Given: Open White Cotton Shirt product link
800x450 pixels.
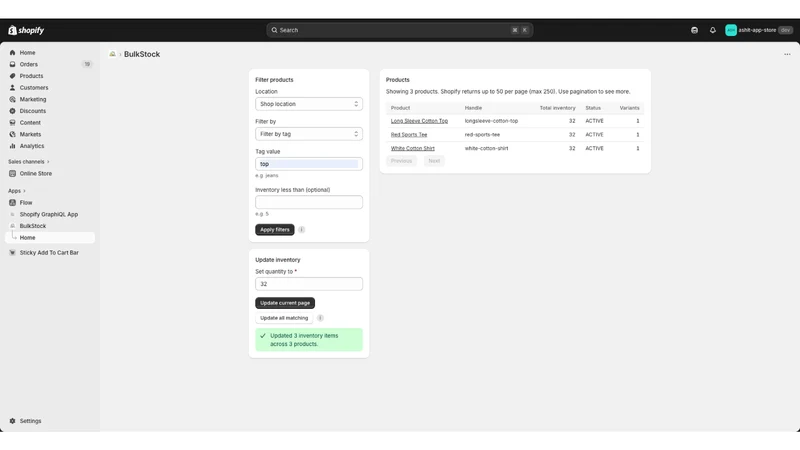Looking at the screenshot, I should pos(413,148).
